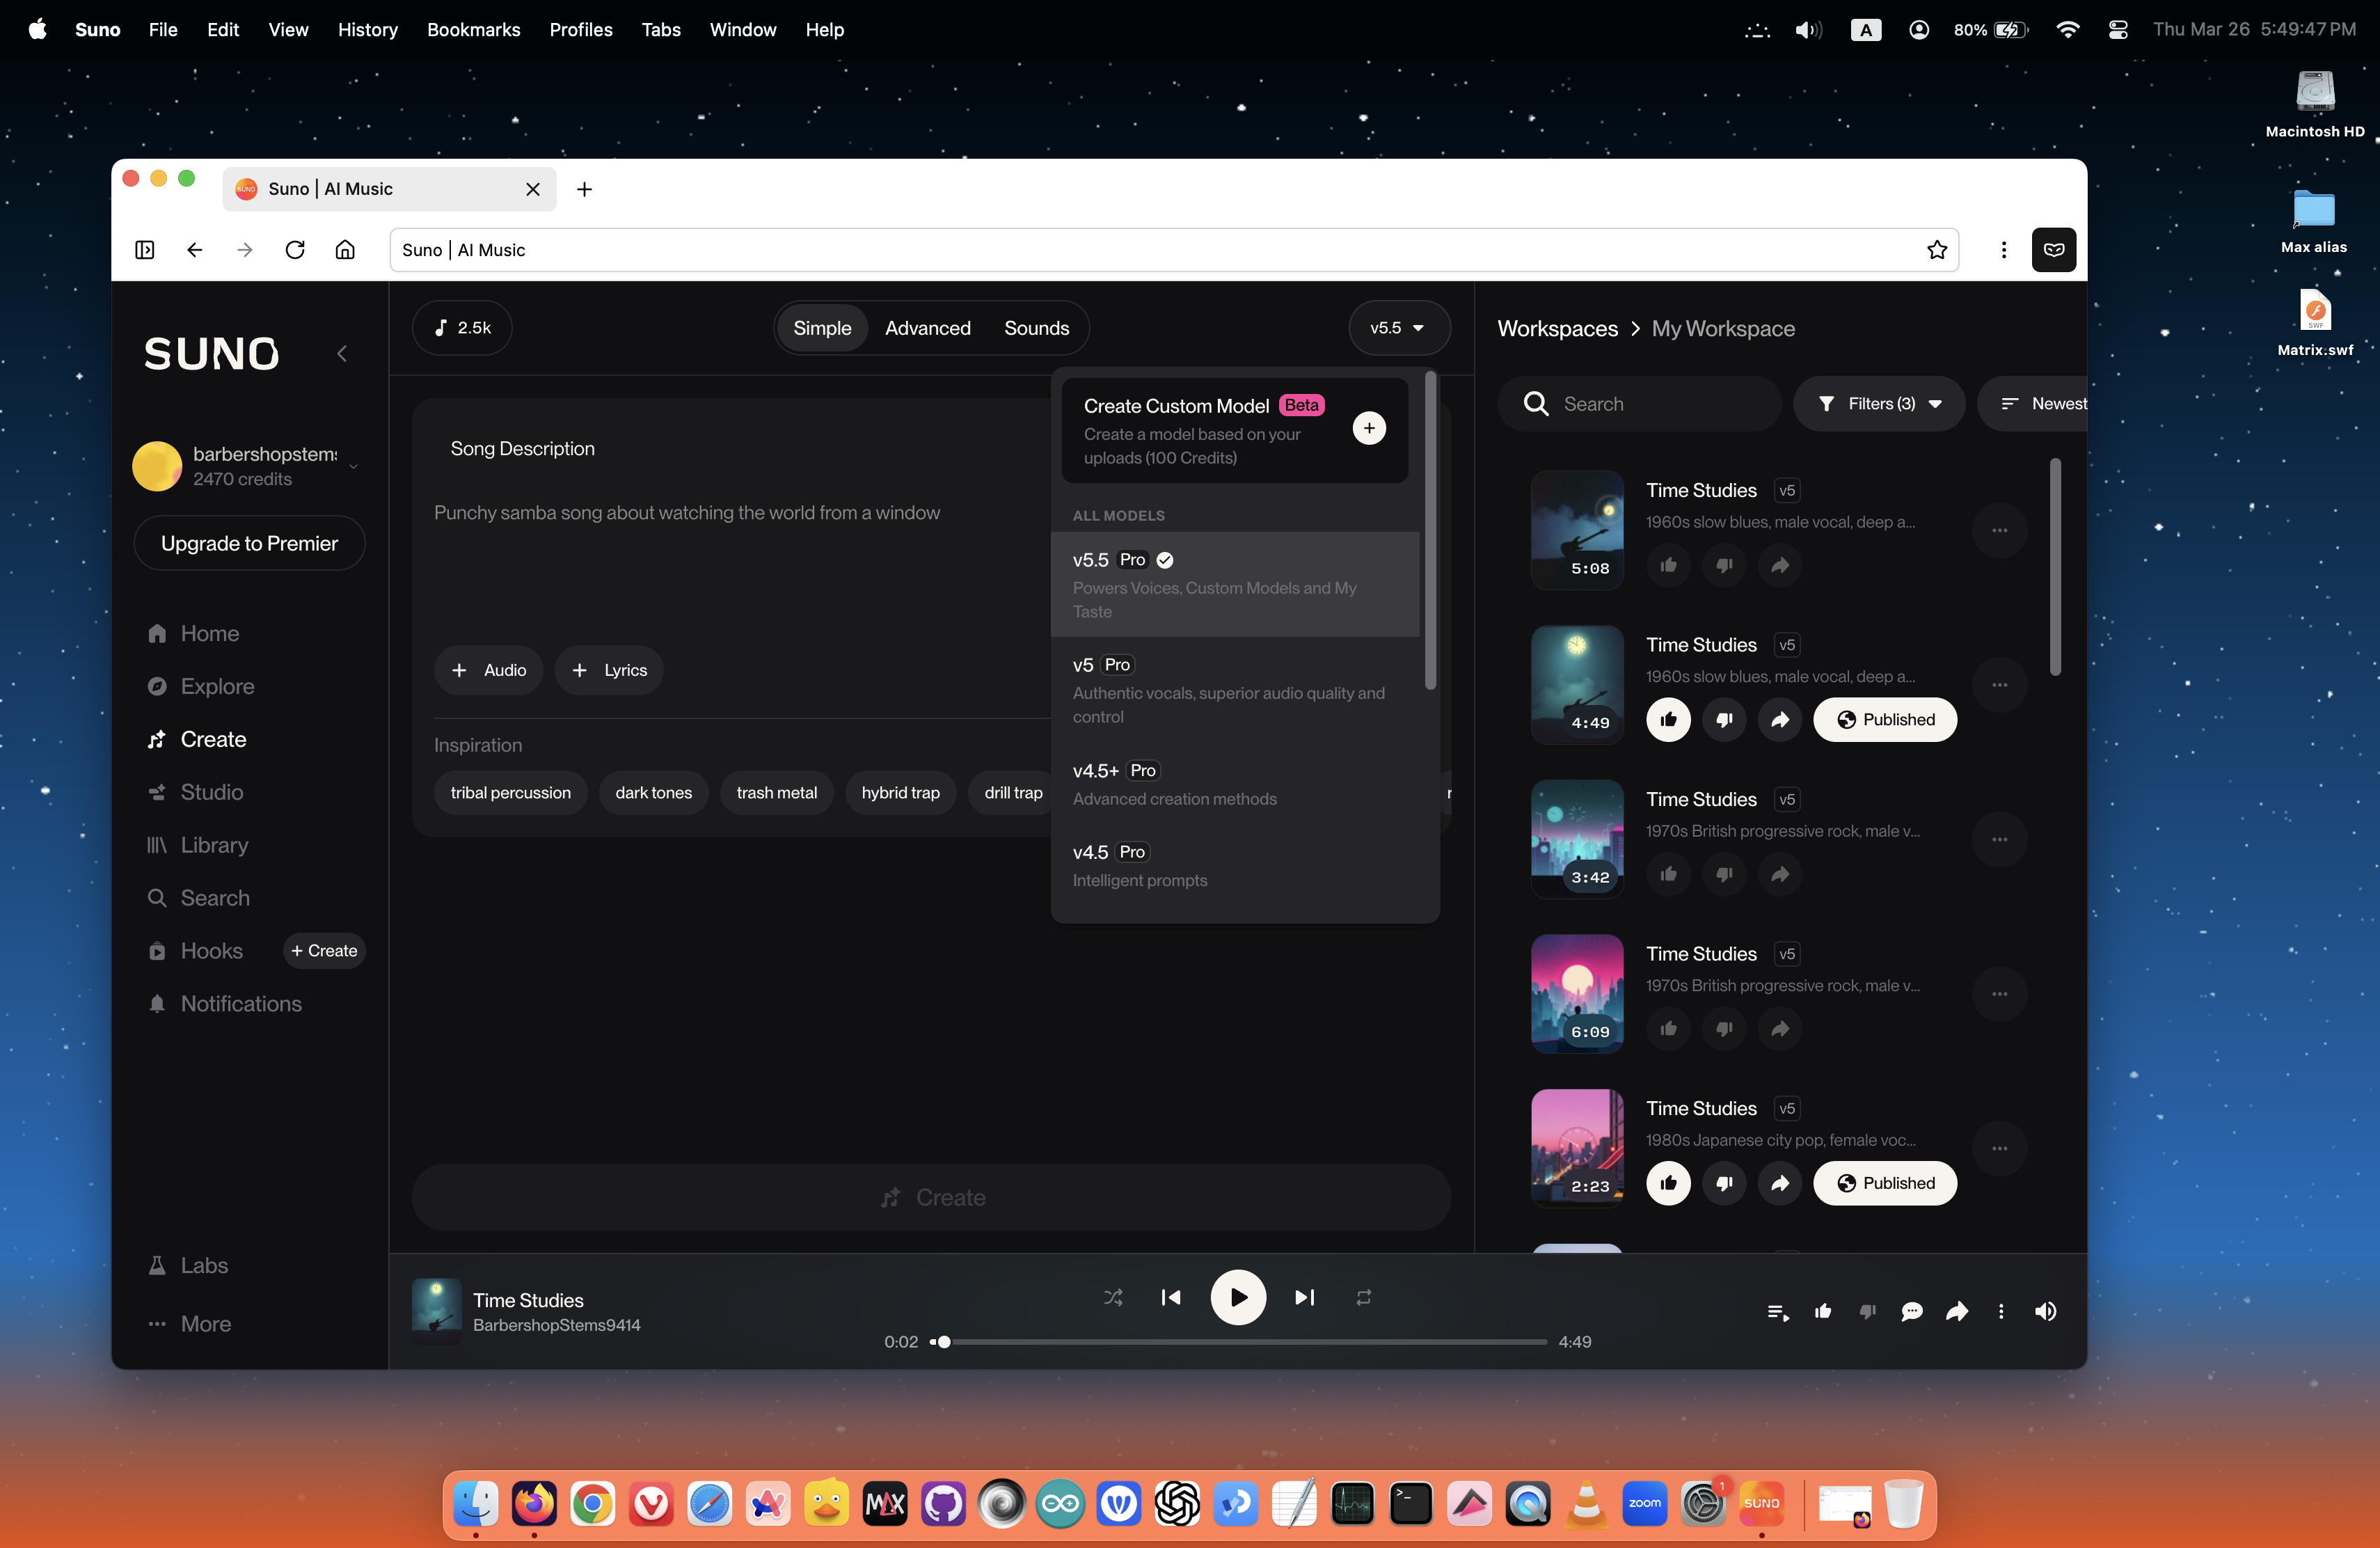The width and height of the screenshot is (2380, 1548).
Task: Expand the barbershopstems account menu
Action: pos(353,466)
